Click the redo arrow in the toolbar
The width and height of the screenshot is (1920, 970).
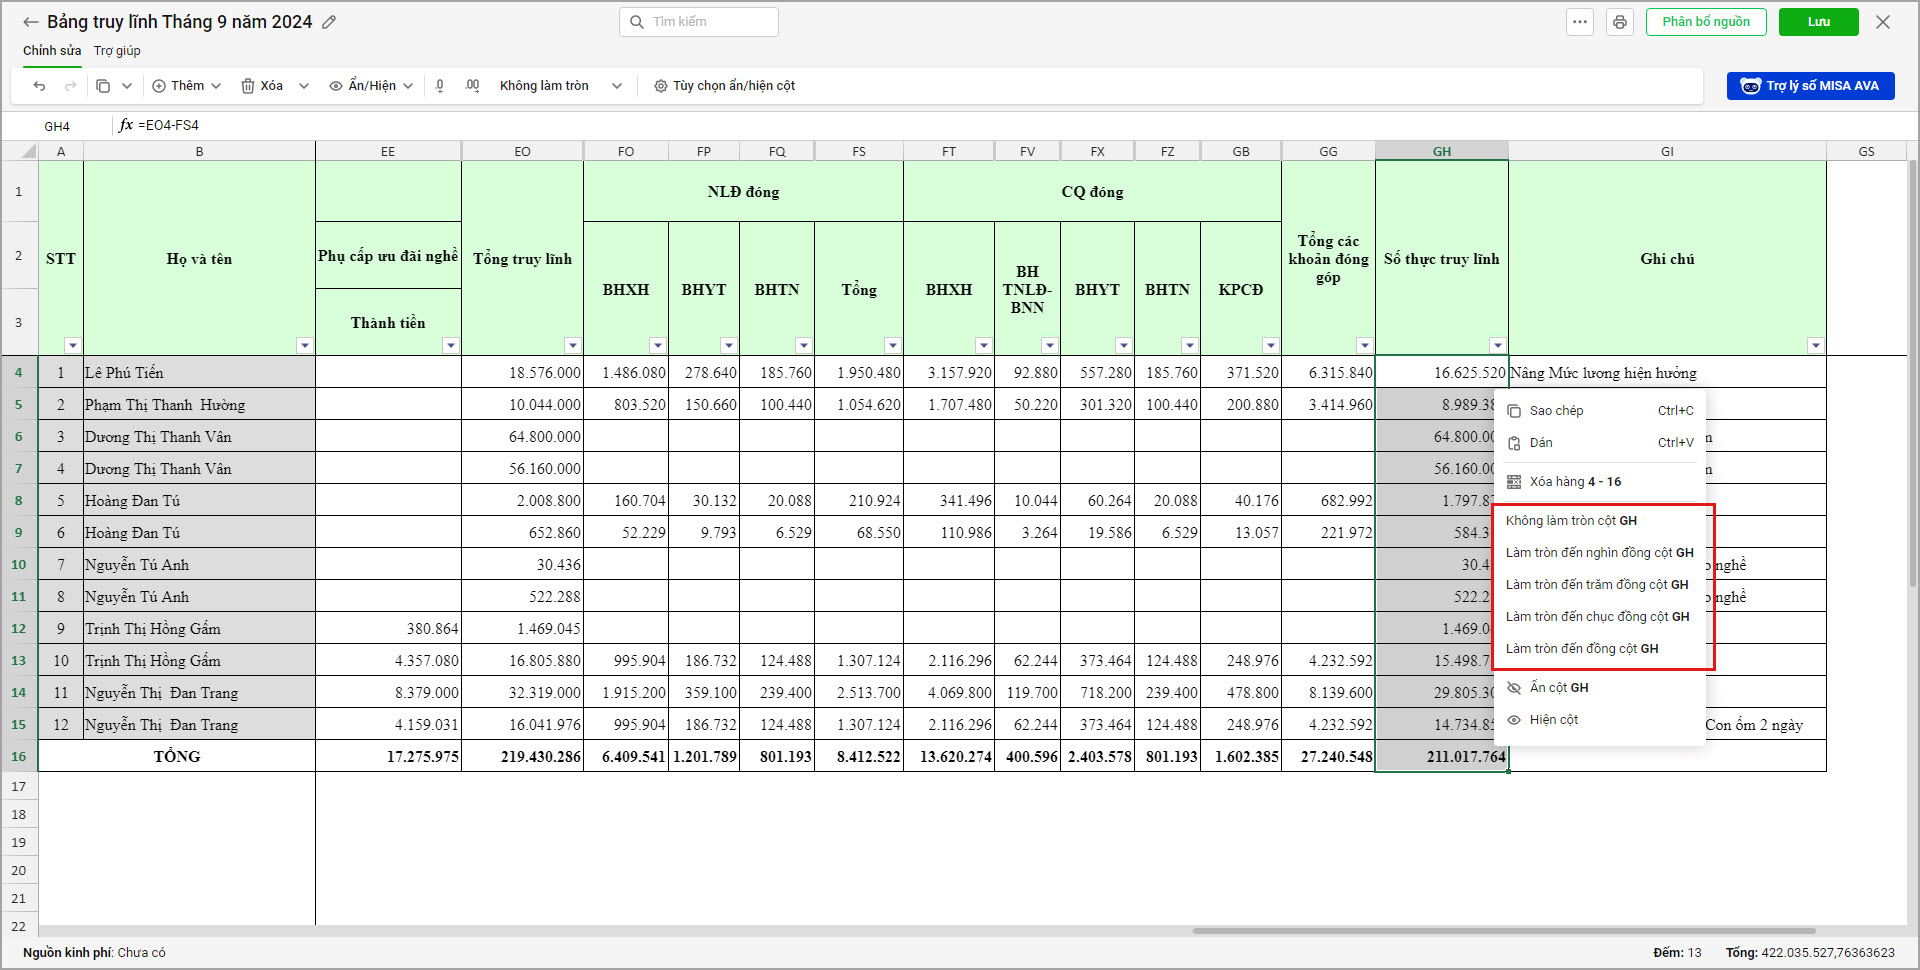(x=70, y=86)
